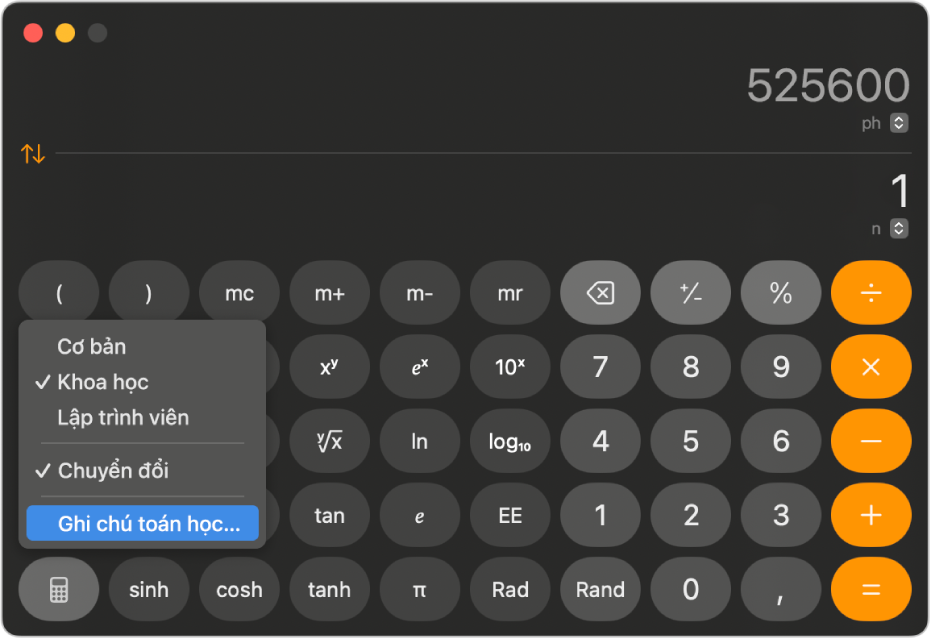Choose Lập trình viên mode
Viewport: 931px width, 638px height.
click(x=122, y=417)
